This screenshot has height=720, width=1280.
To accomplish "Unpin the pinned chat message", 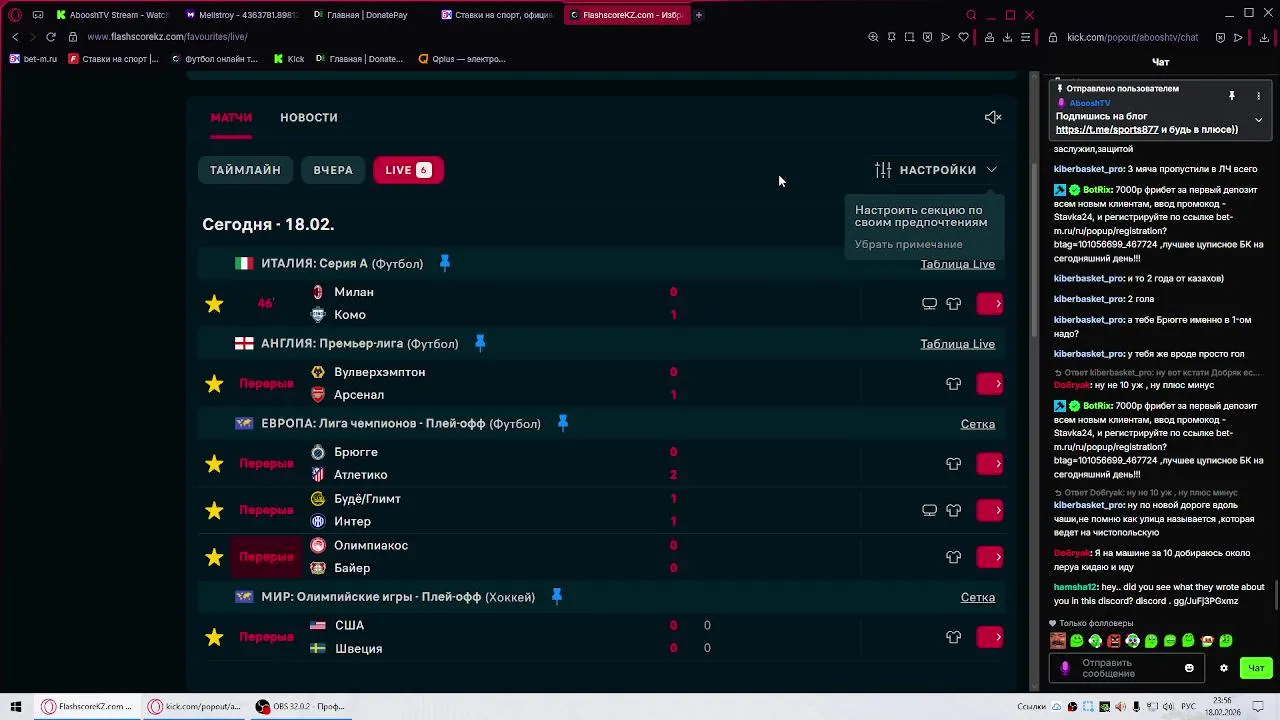I will [x=1232, y=96].
